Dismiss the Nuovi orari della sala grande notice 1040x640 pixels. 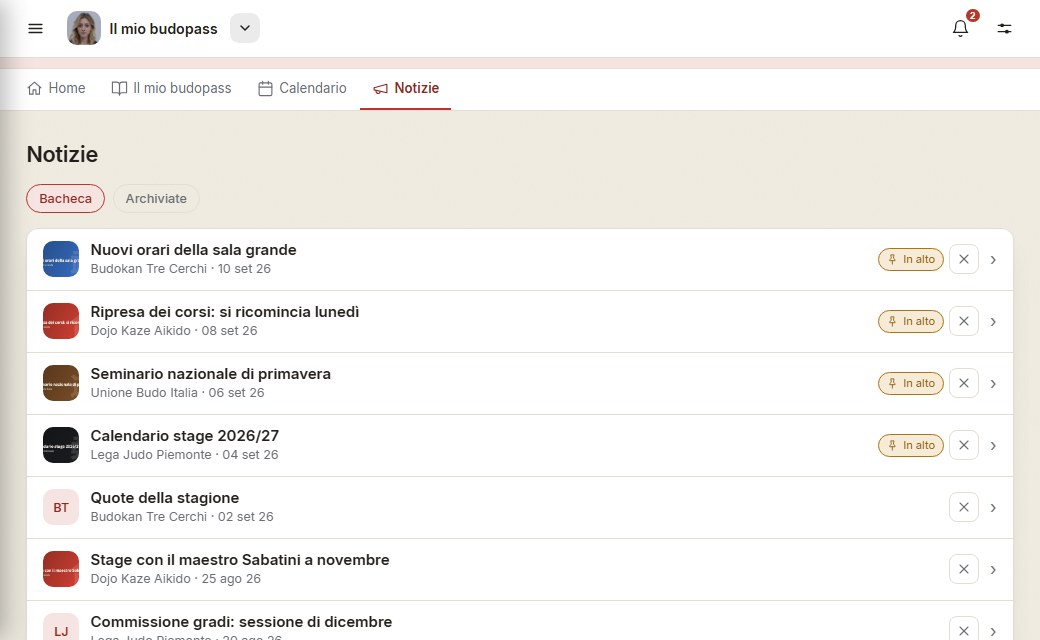[964, 259]
